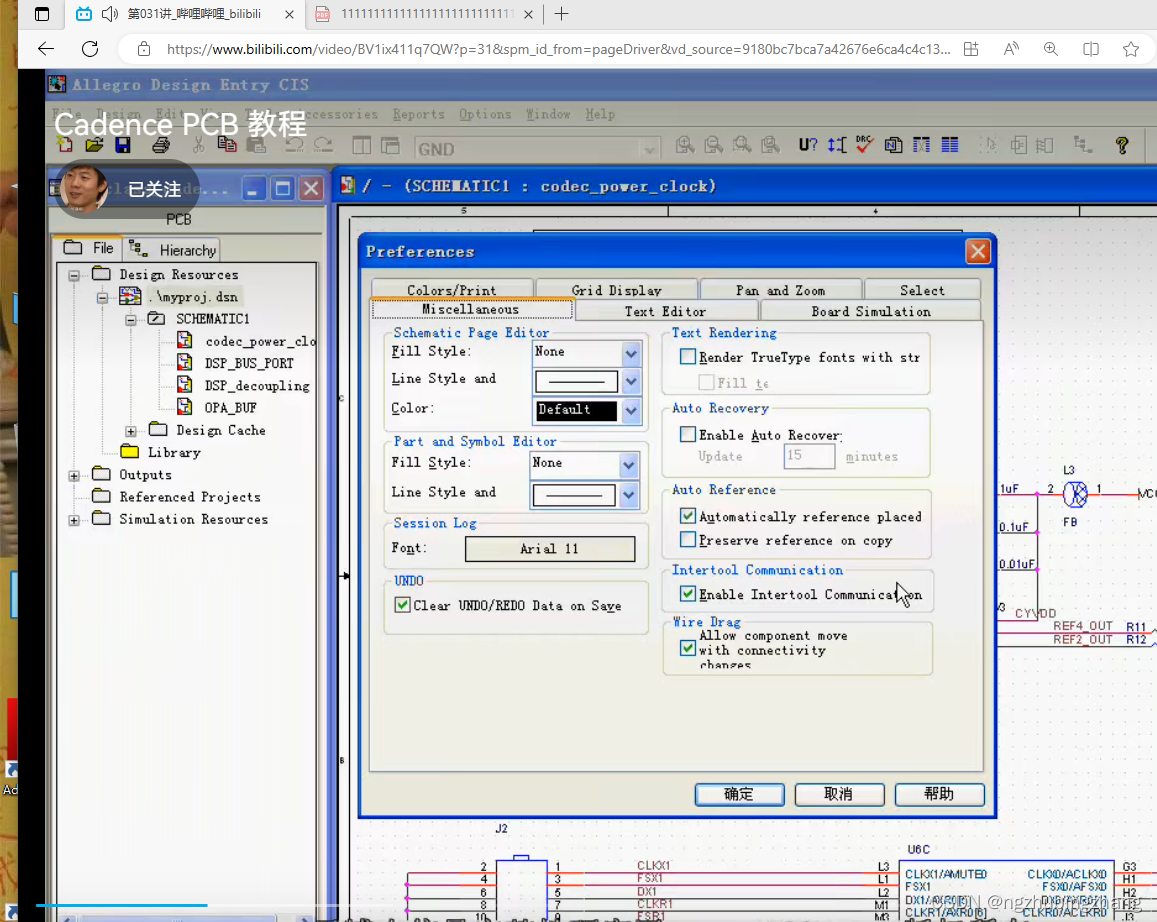
Task: Switch to the Colors/Print tab
Action: tap(452, 290)
